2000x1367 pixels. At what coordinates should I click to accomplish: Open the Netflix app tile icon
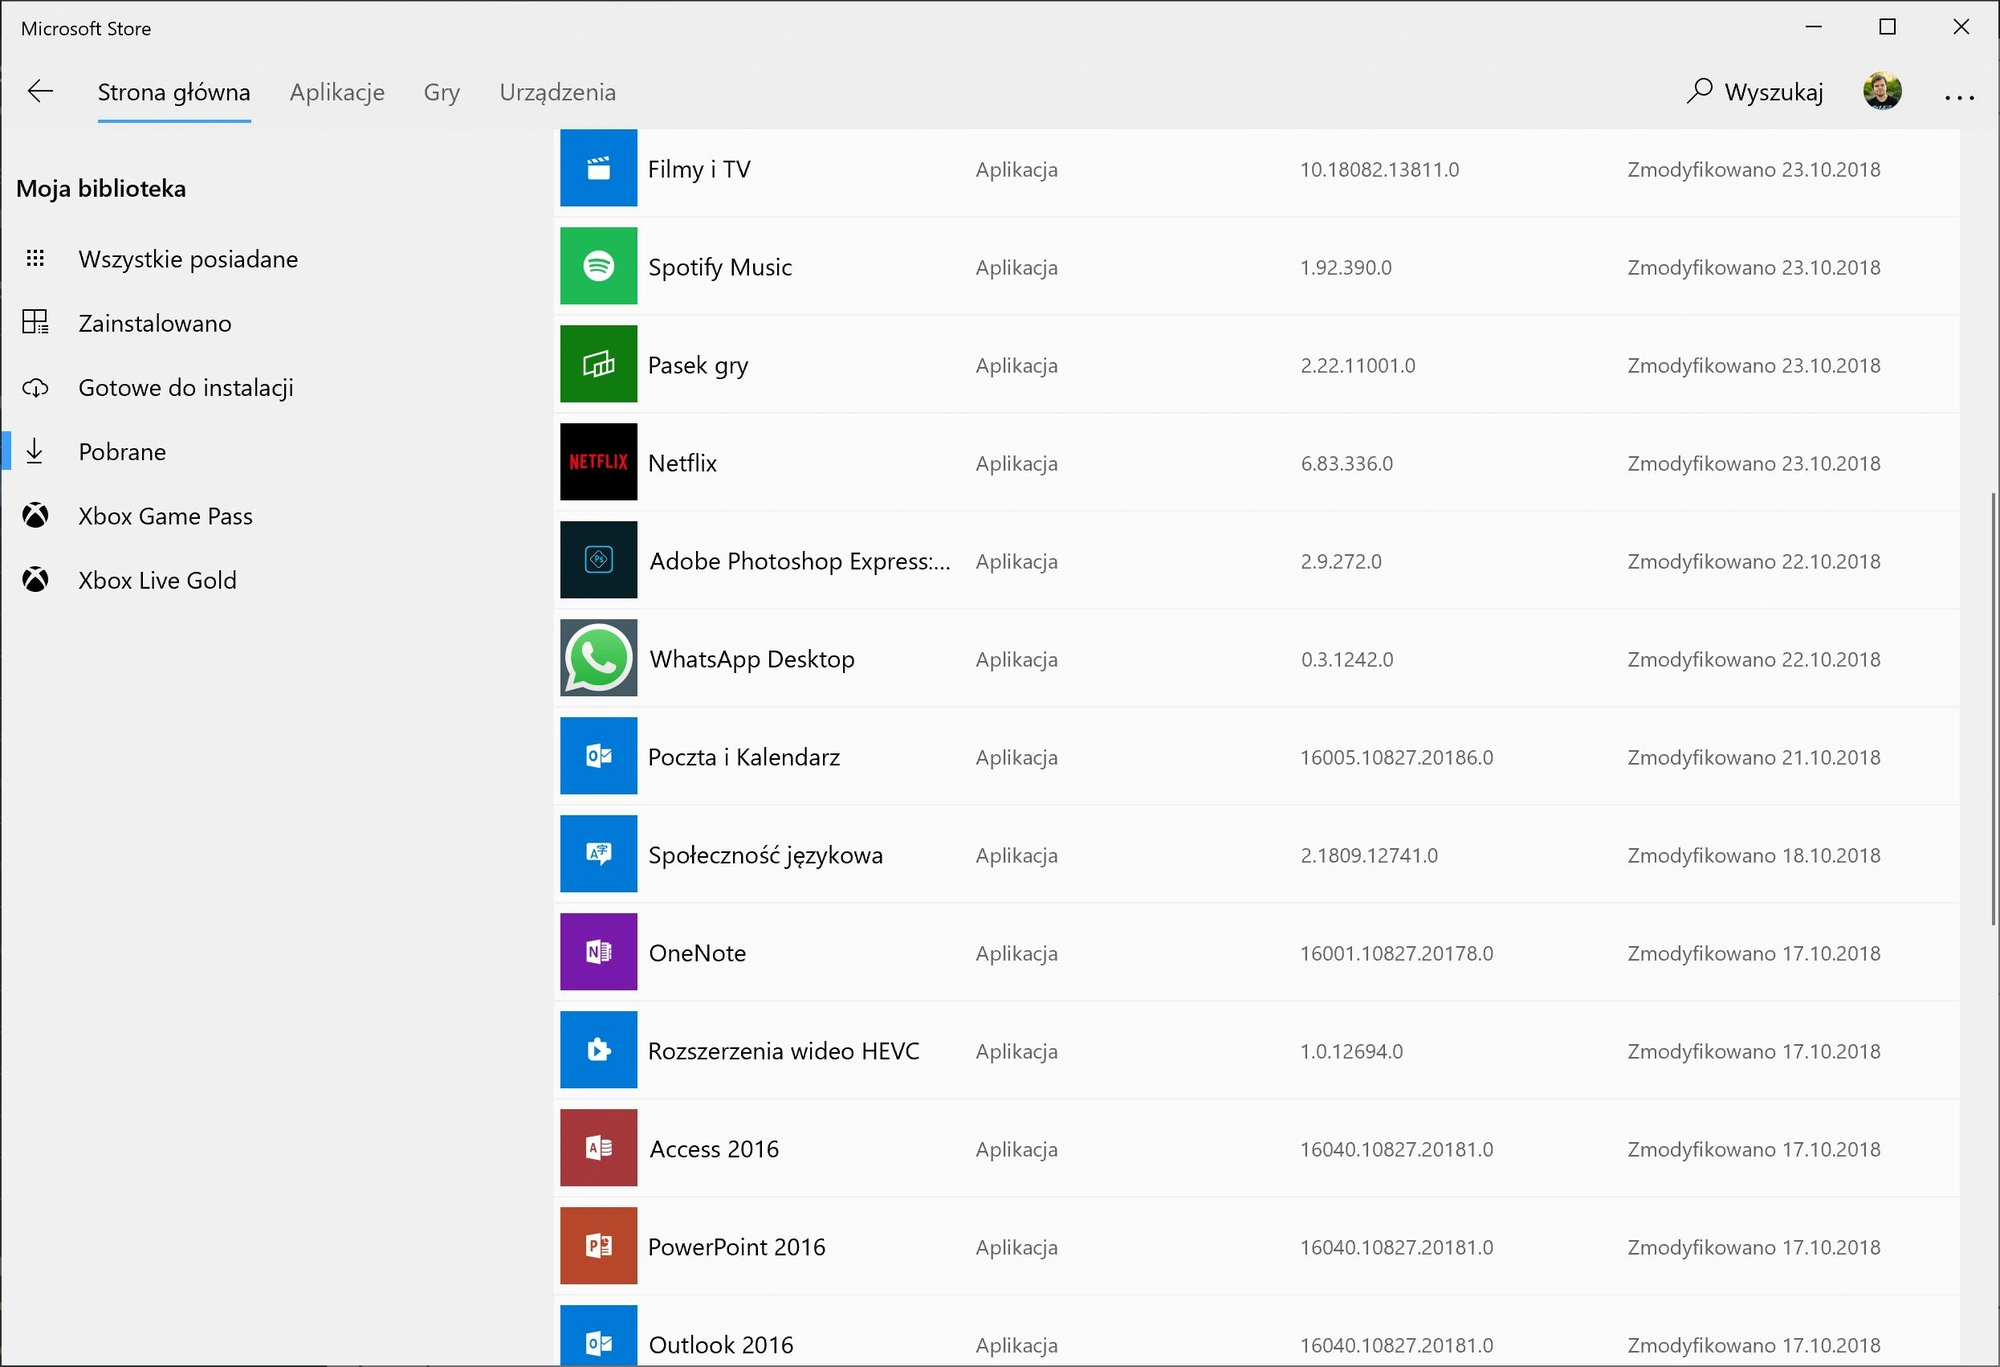pyautogui.click(x=598, y=462)
